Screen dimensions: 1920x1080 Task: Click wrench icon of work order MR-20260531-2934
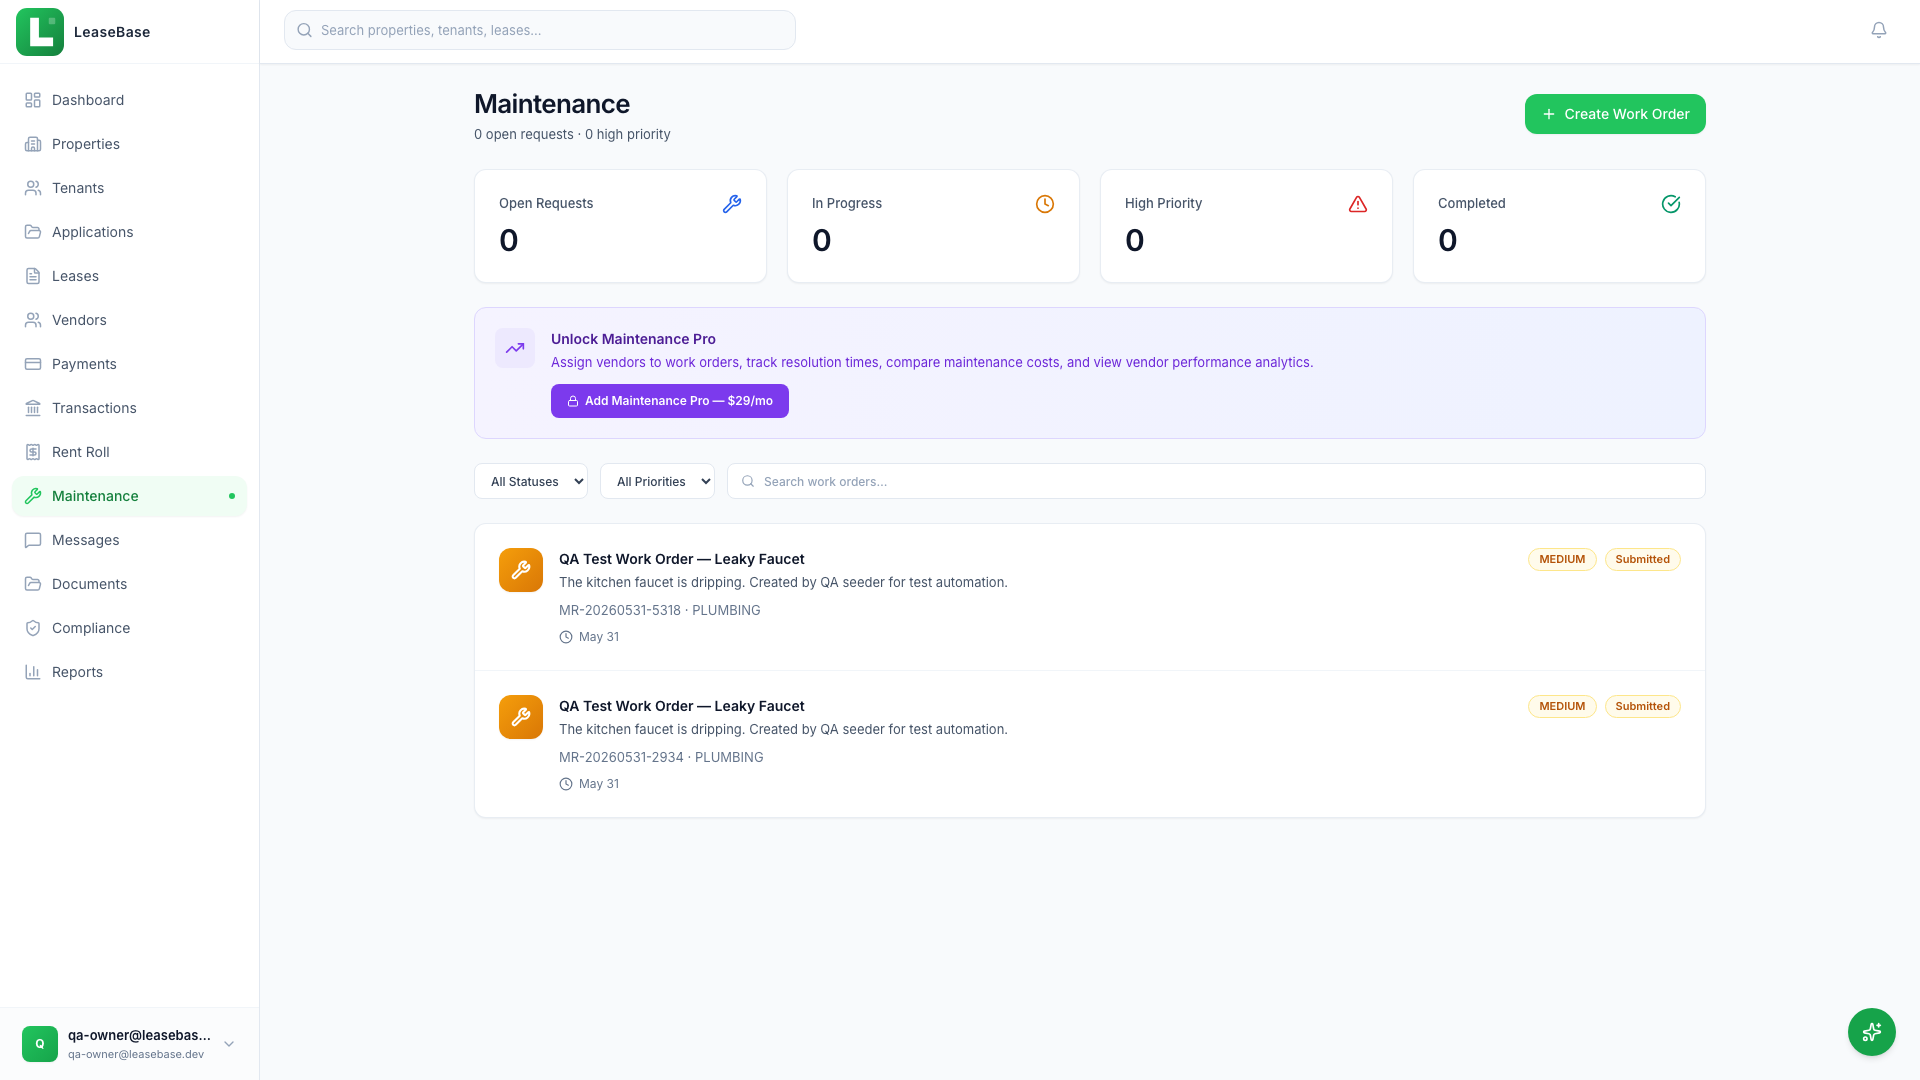coord(521,717)
